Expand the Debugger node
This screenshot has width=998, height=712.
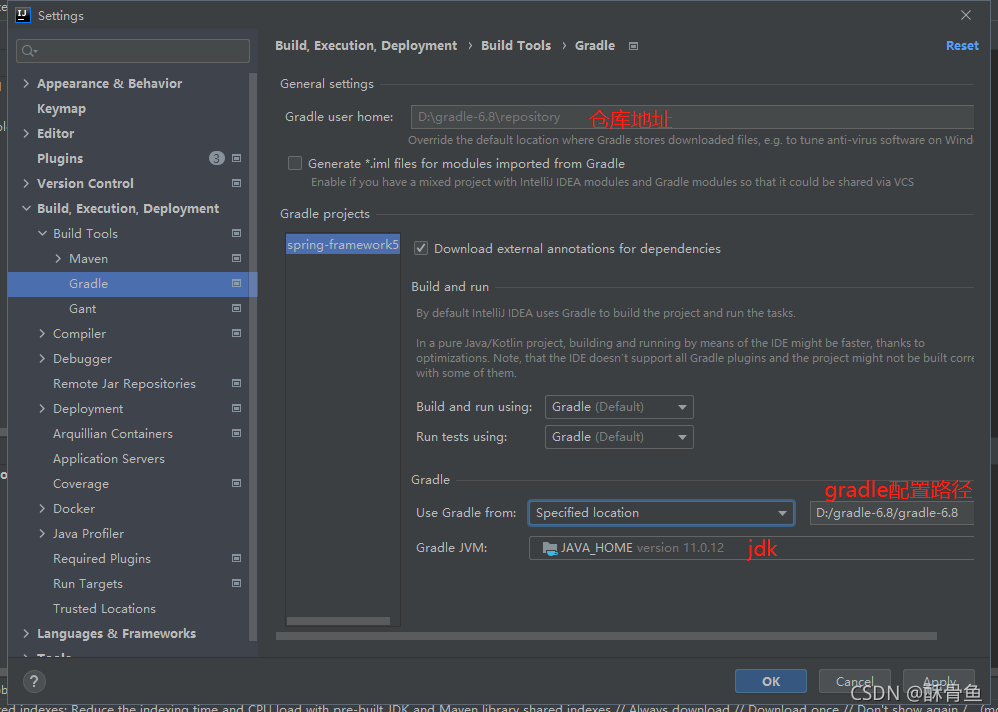42,359
